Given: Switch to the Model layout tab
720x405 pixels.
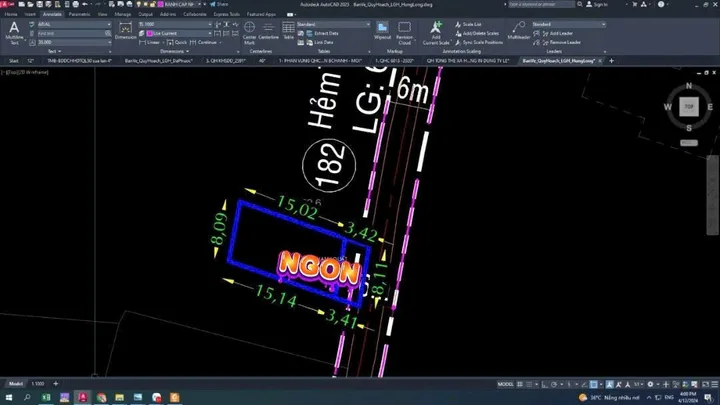Looking at the screenshot, I should (16, 383).
